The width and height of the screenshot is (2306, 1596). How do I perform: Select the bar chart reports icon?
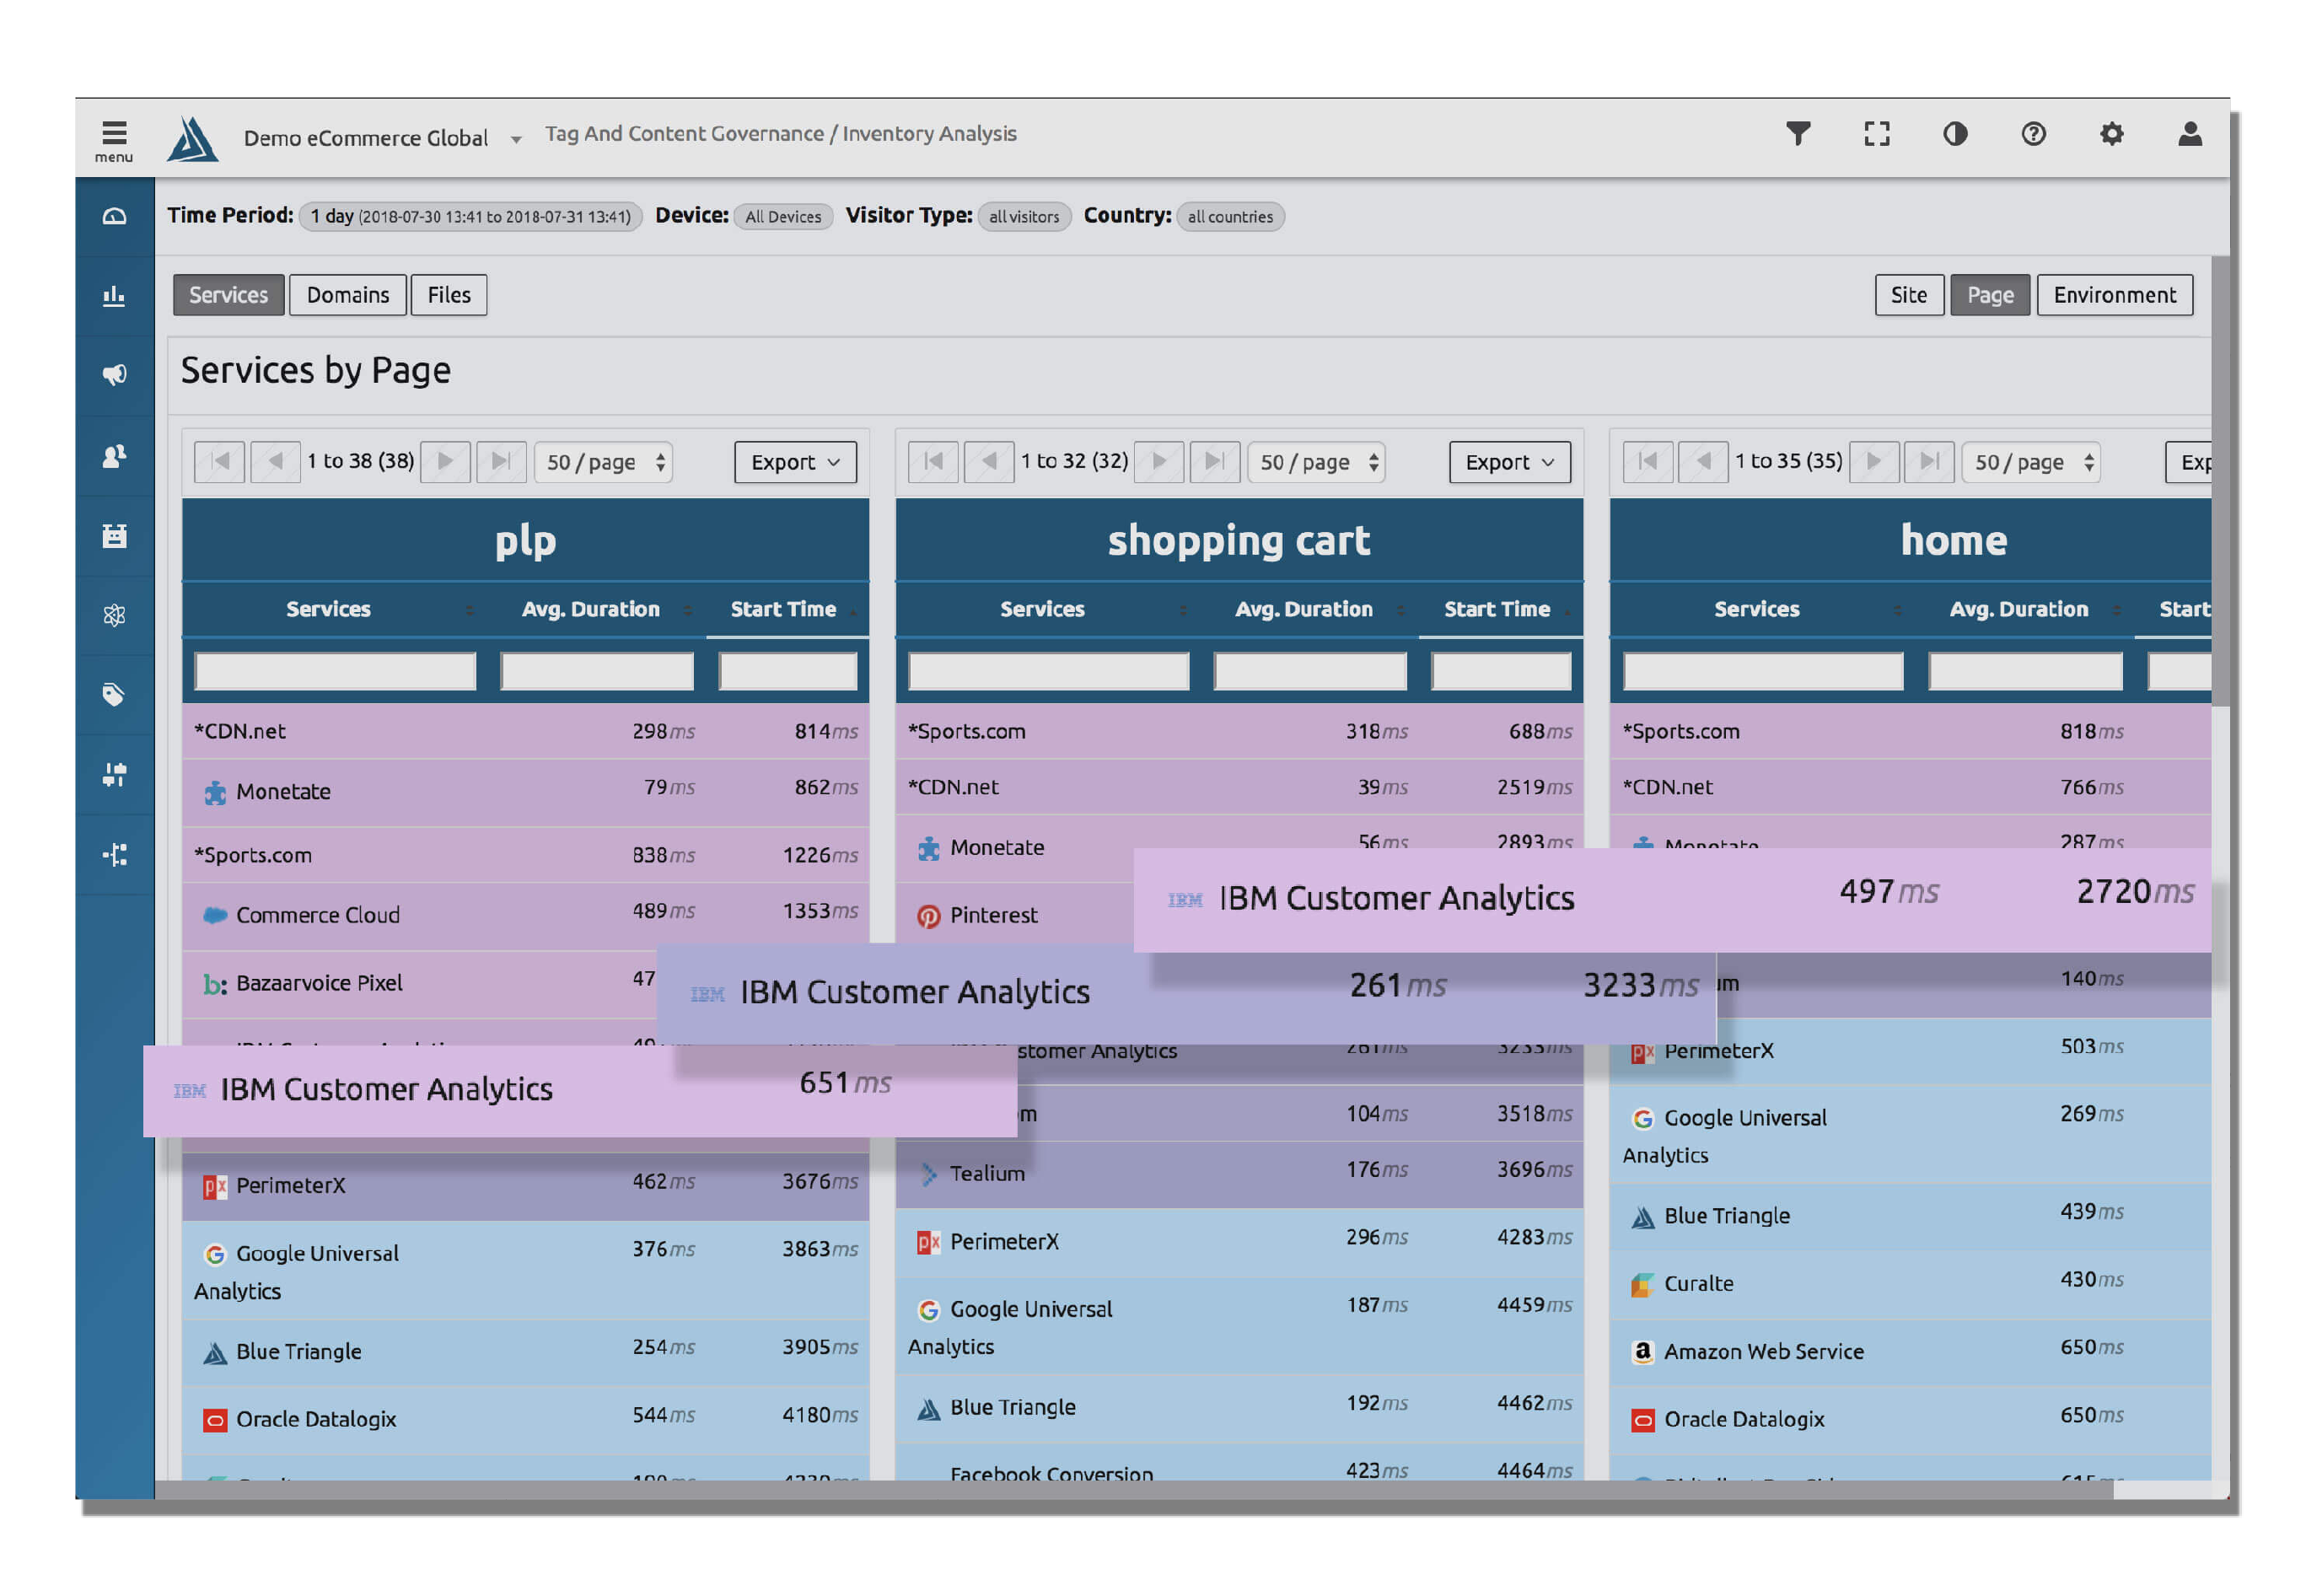click(x=114, y=295)
